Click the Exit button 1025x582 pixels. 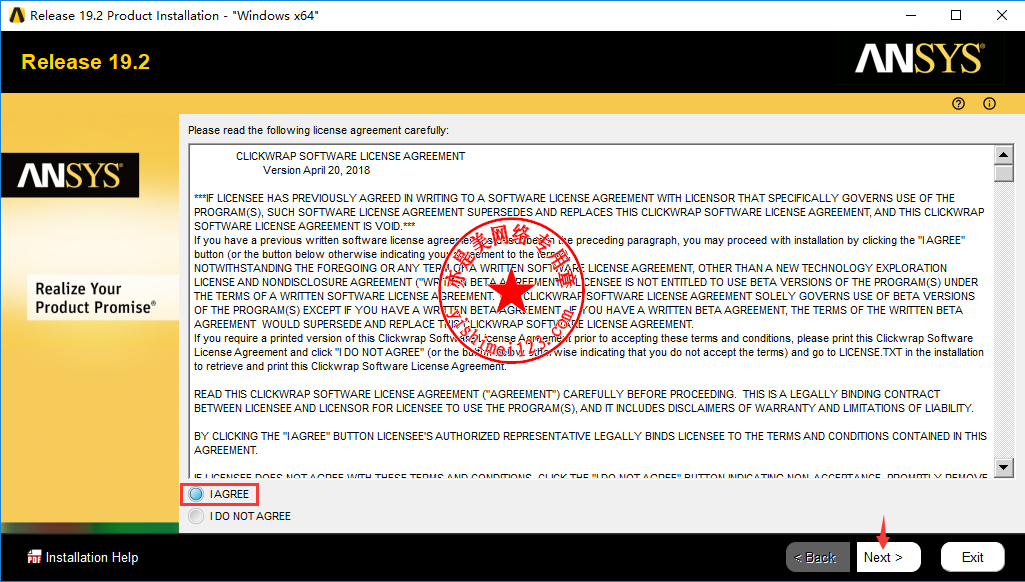(x=973, y=557)
